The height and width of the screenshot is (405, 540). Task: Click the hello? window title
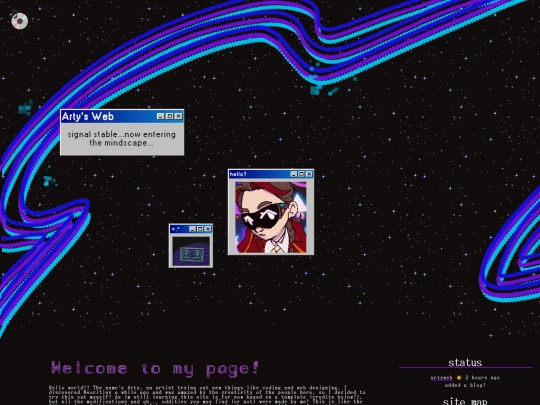pyautogui.click(x=238, y=174)
